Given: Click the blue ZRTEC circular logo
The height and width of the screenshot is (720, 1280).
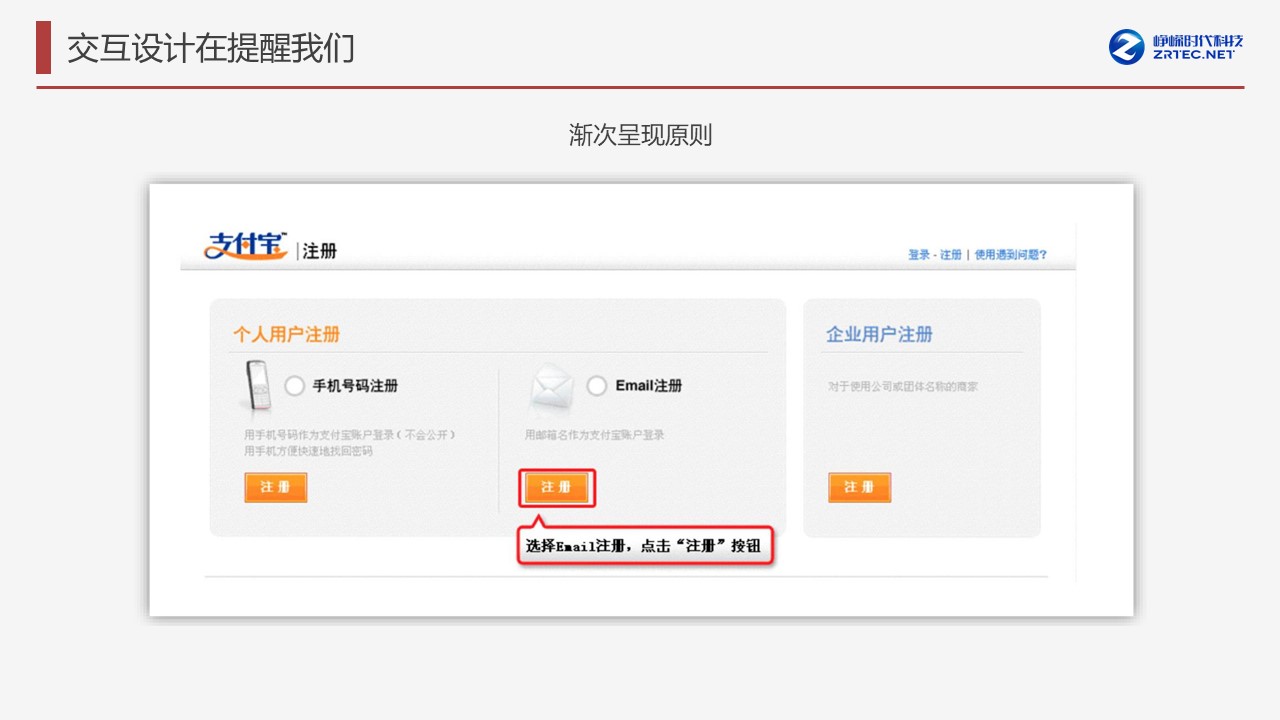Looking at the screenshot, I should tap(1127, 47).
